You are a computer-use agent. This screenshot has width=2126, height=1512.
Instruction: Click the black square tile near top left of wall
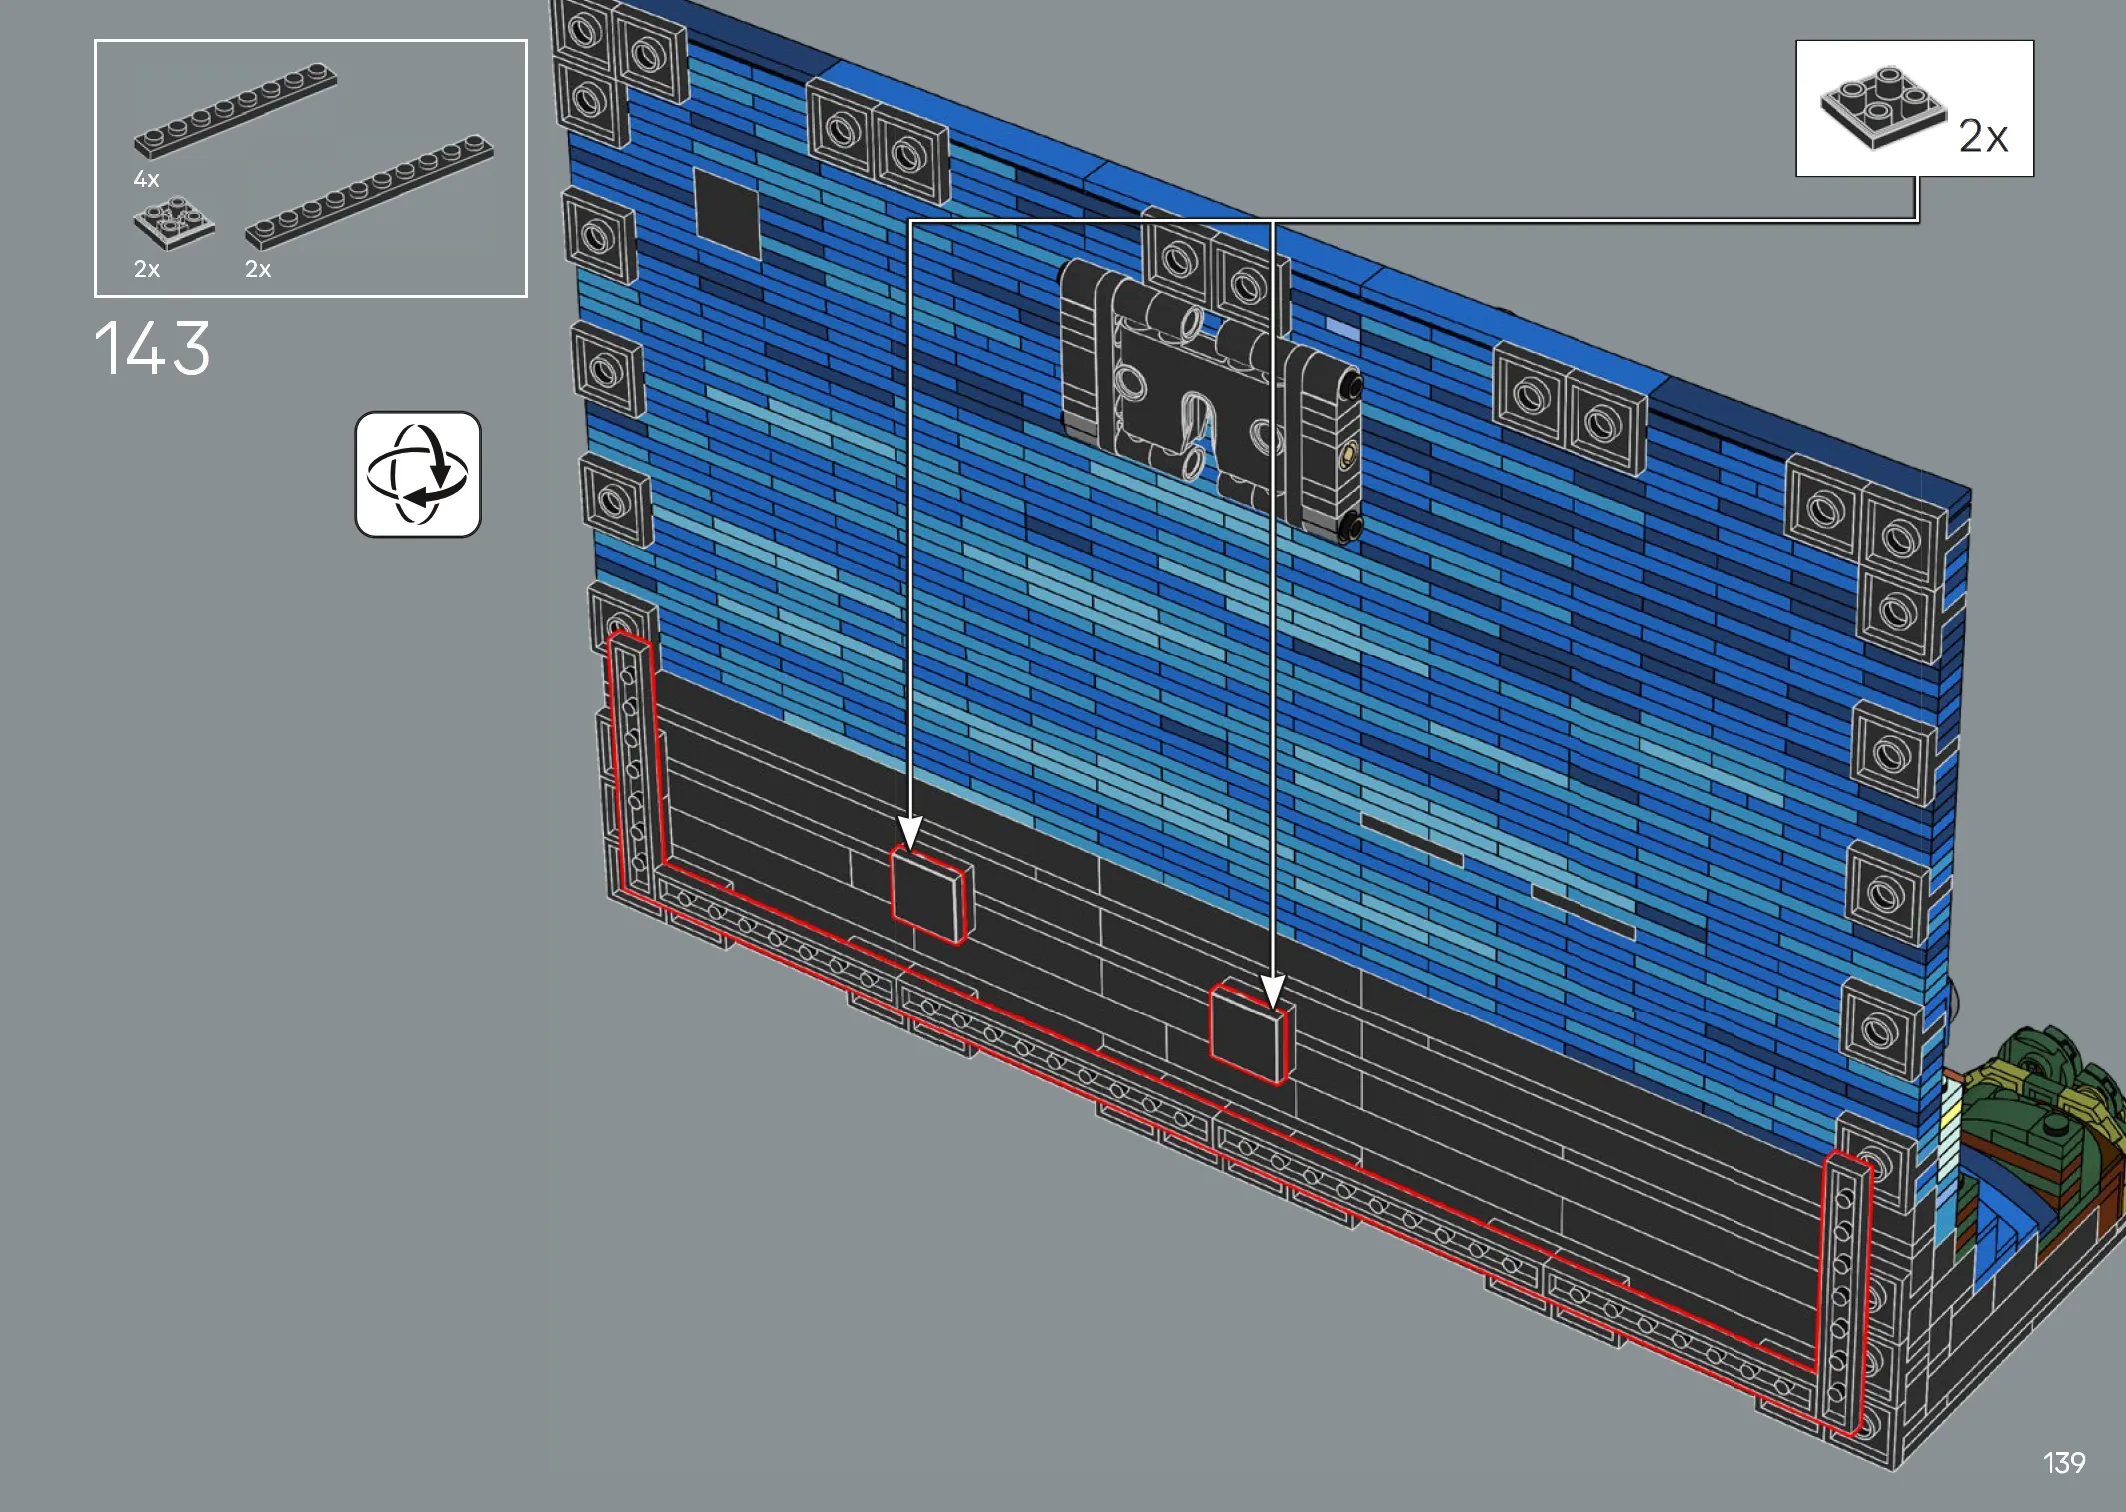(727, 213)
